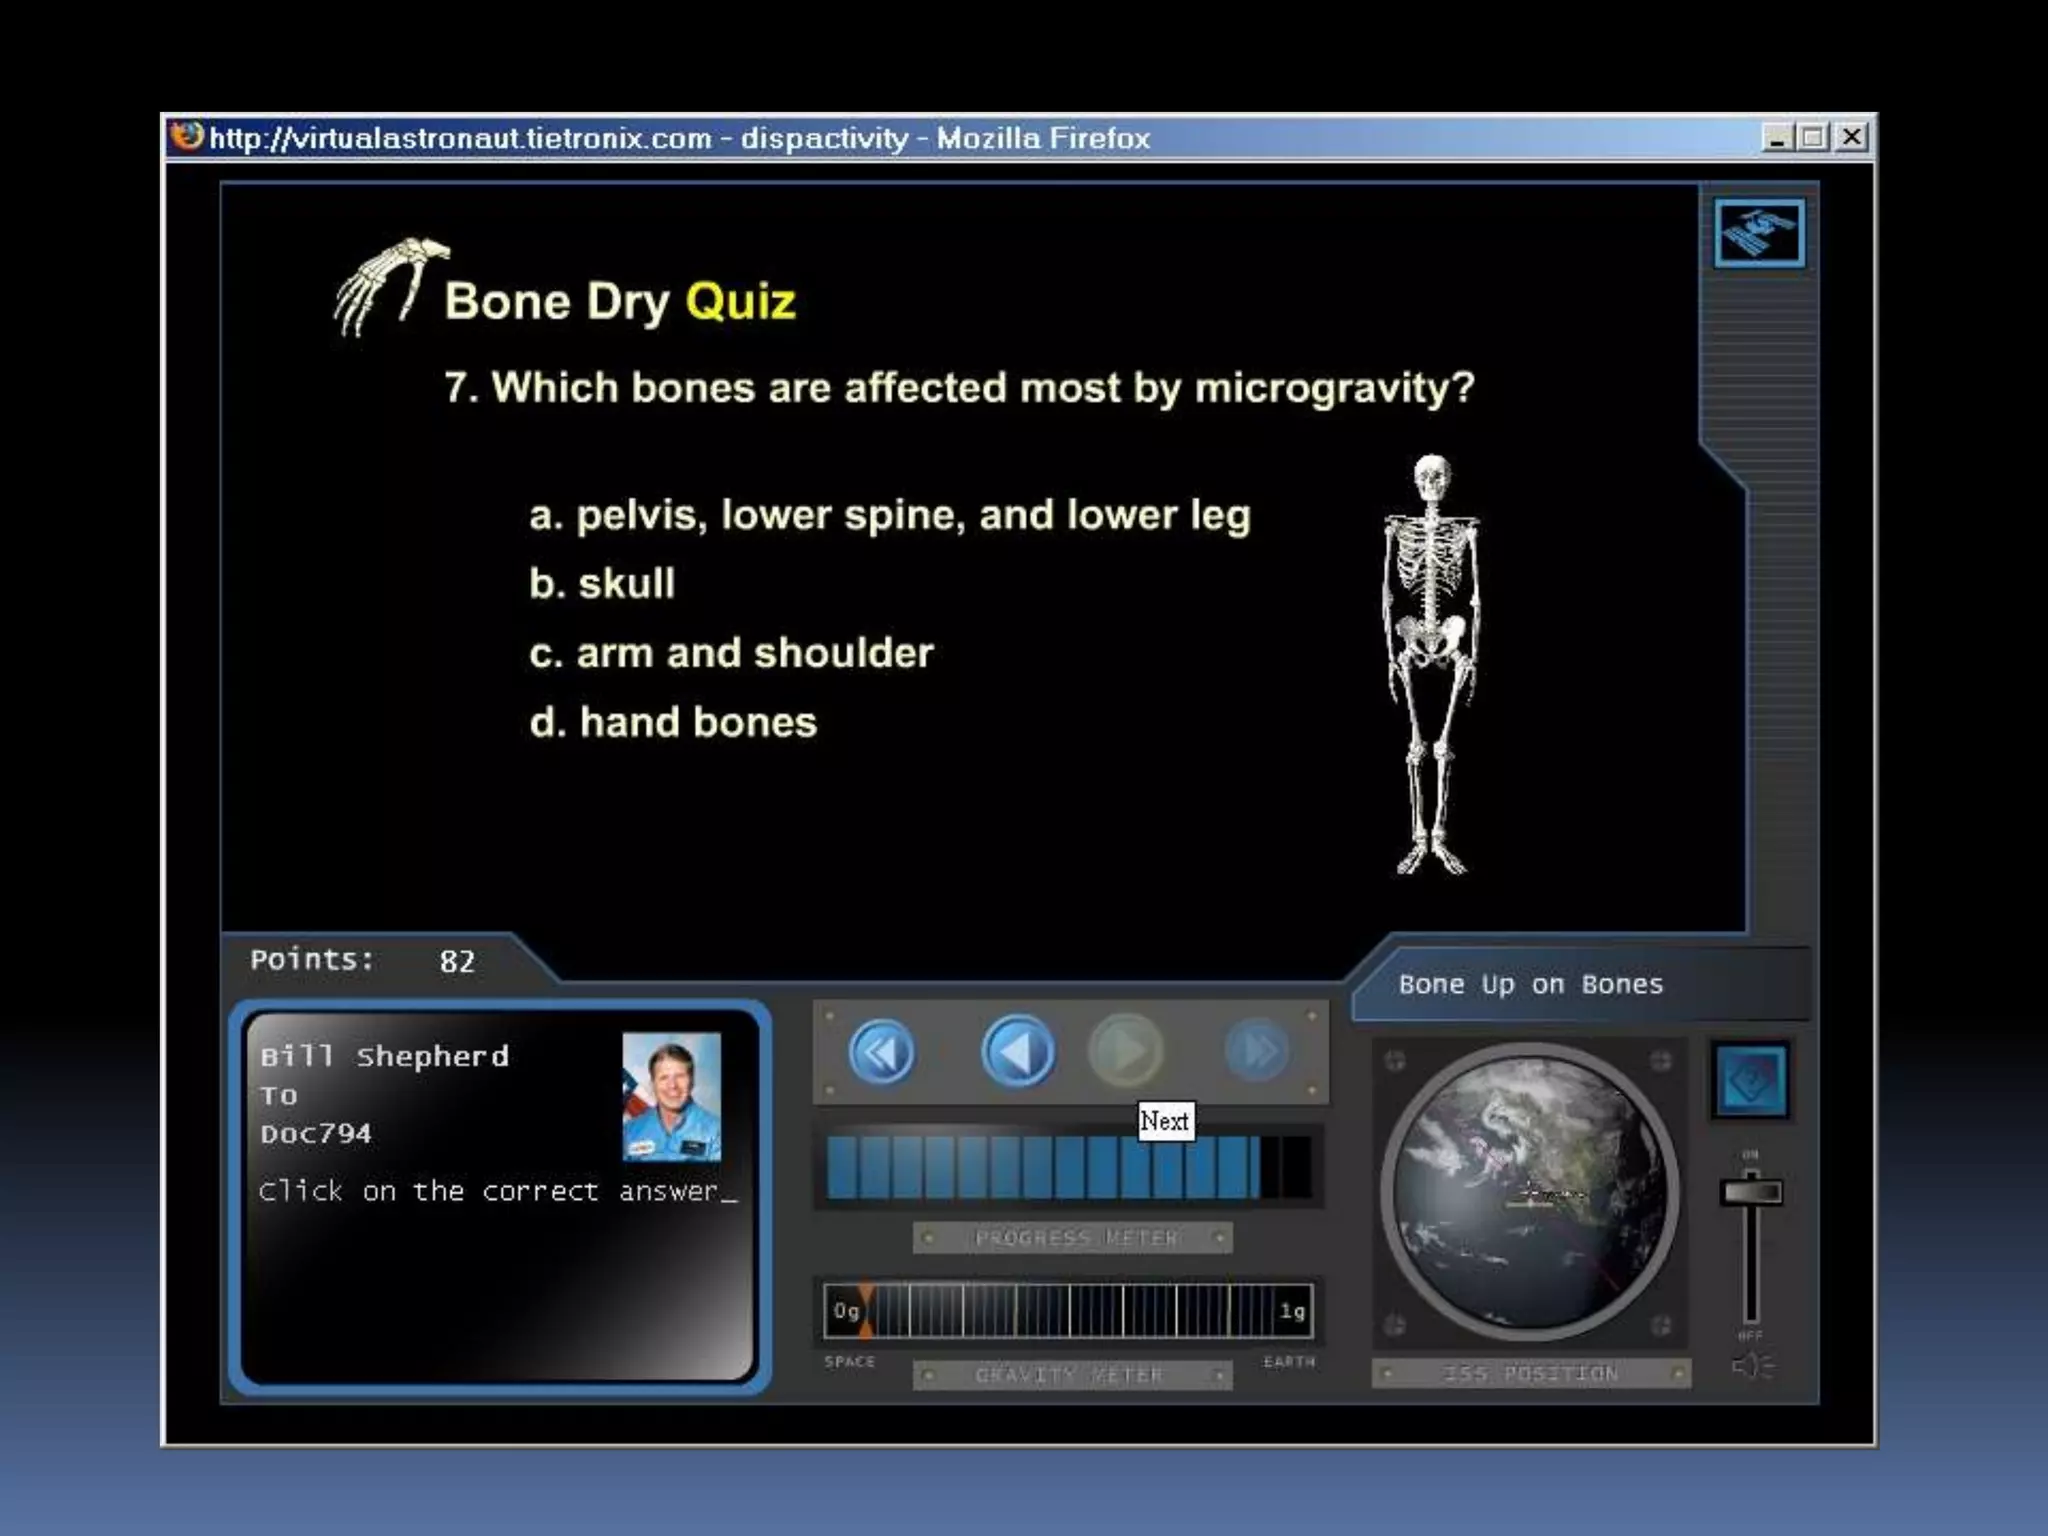Screen dimensions: 2048x1536
Task: Select answer d. hand bones
Action: coord(673,722)
